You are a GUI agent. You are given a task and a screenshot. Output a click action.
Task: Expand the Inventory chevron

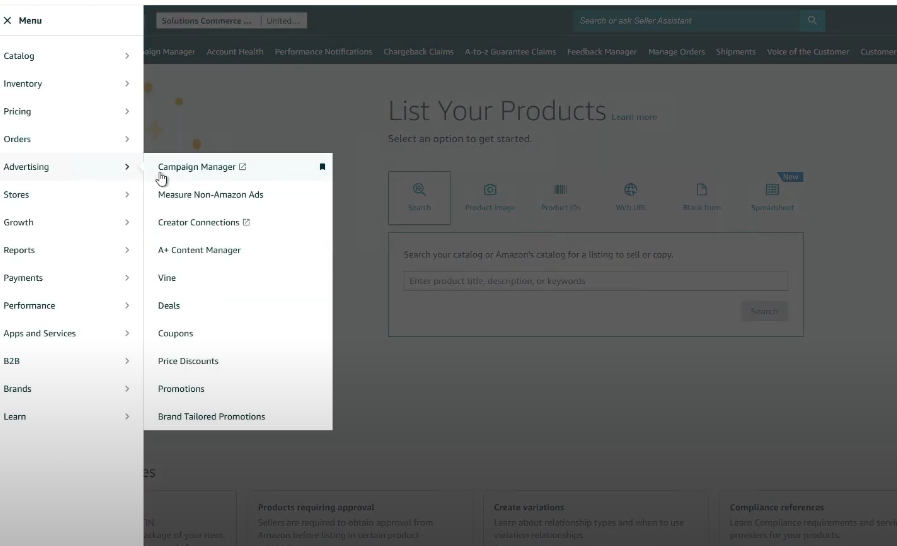(127, 84)
